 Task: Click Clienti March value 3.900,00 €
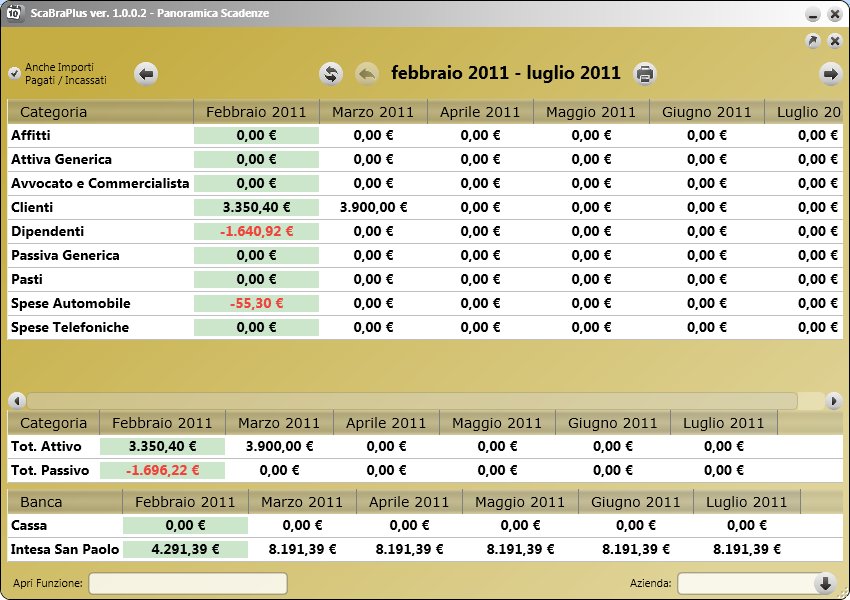[x=374, y=207]
